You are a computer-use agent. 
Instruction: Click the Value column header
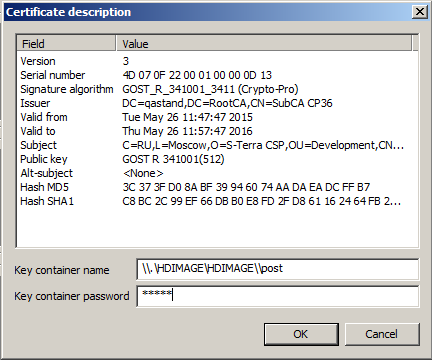point(264,44)
